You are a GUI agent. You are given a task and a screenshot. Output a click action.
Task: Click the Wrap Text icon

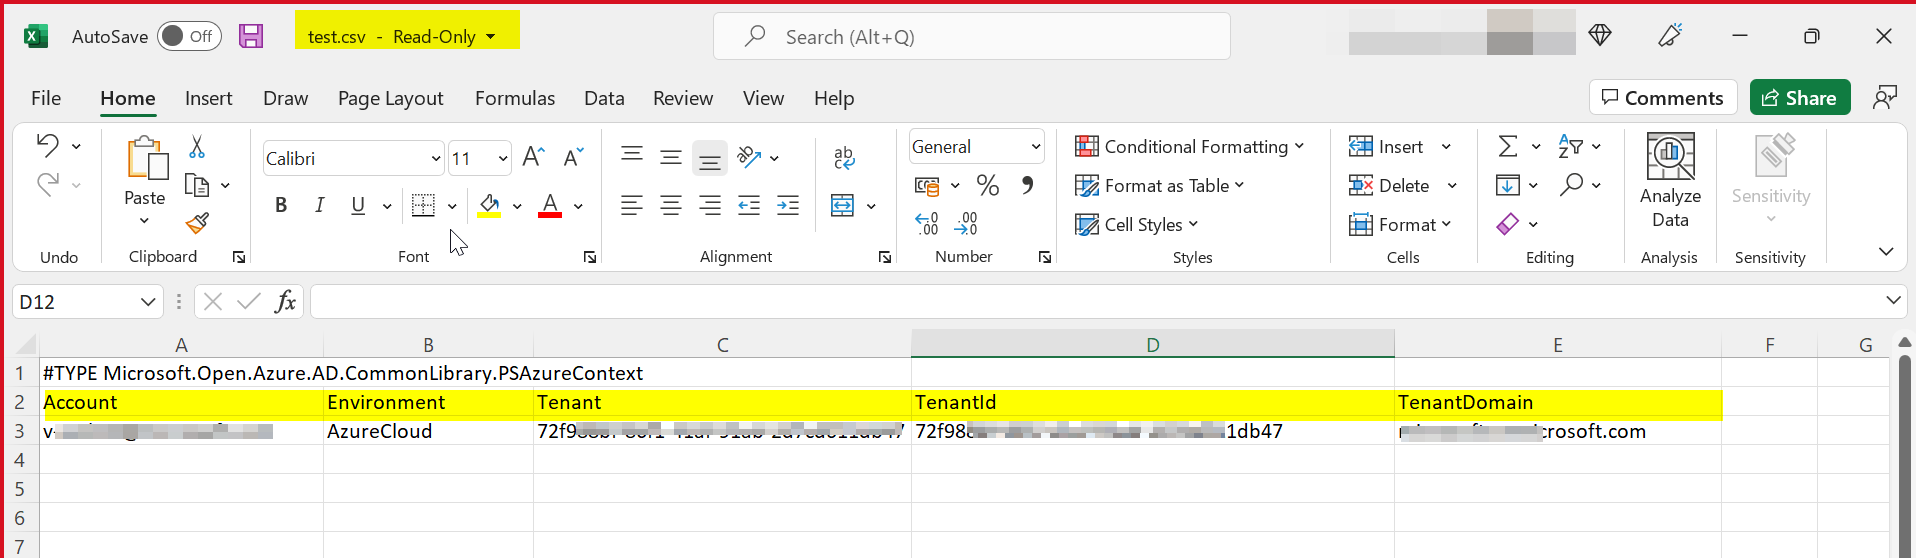[x=843, y=157]
